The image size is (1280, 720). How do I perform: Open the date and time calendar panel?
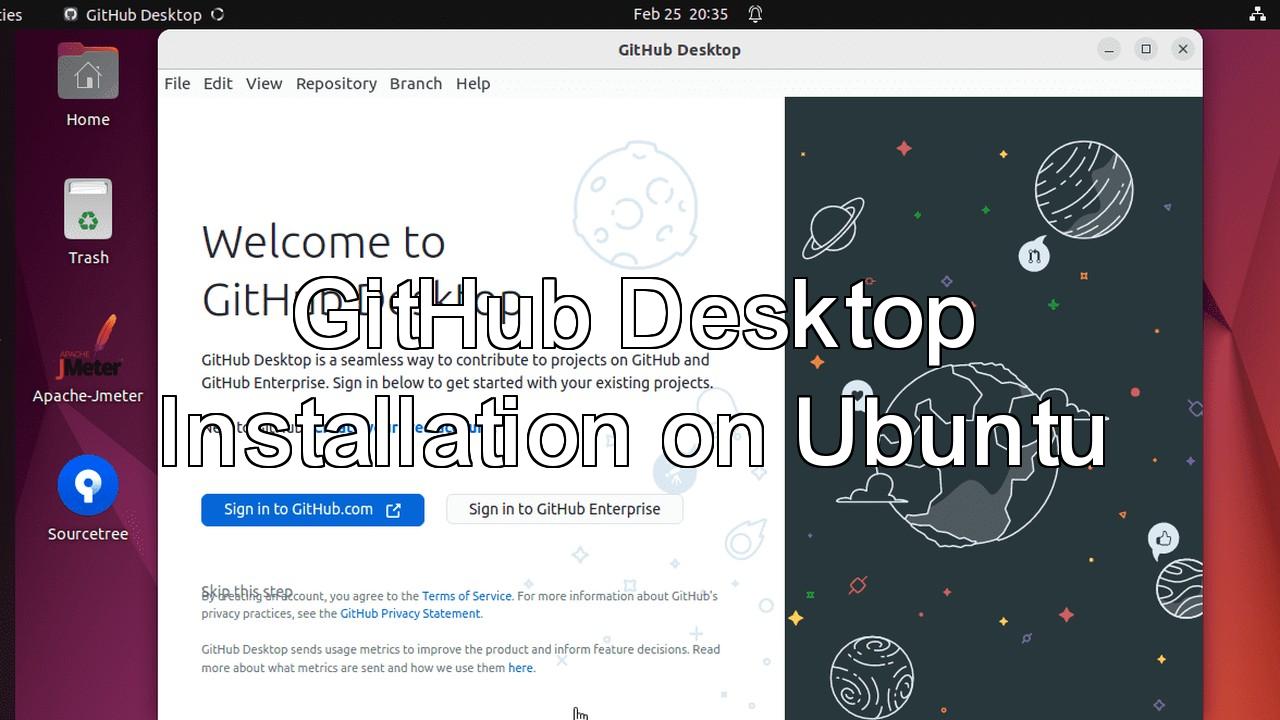pos(680,14)
